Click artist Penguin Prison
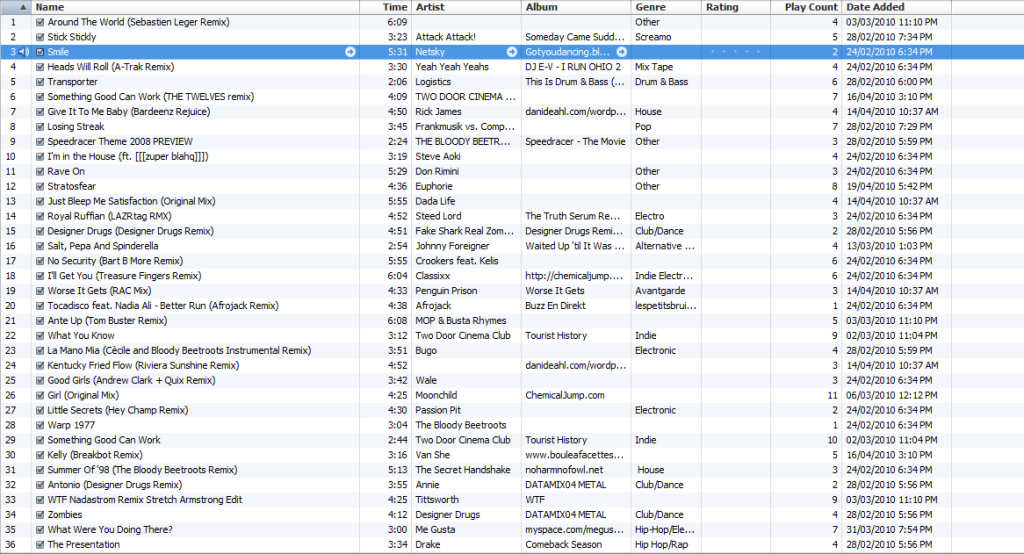This screenshot has height=554, width=1024. click(446, 291)
